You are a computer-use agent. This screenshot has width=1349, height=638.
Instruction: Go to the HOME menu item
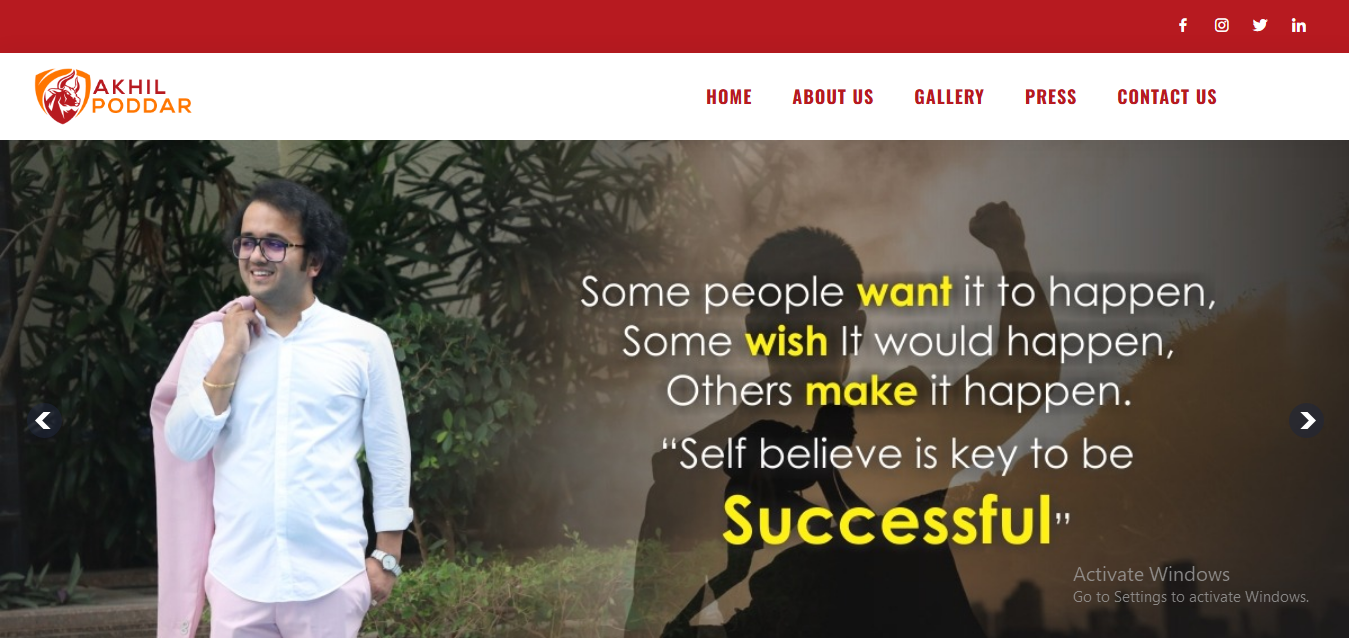729,97
